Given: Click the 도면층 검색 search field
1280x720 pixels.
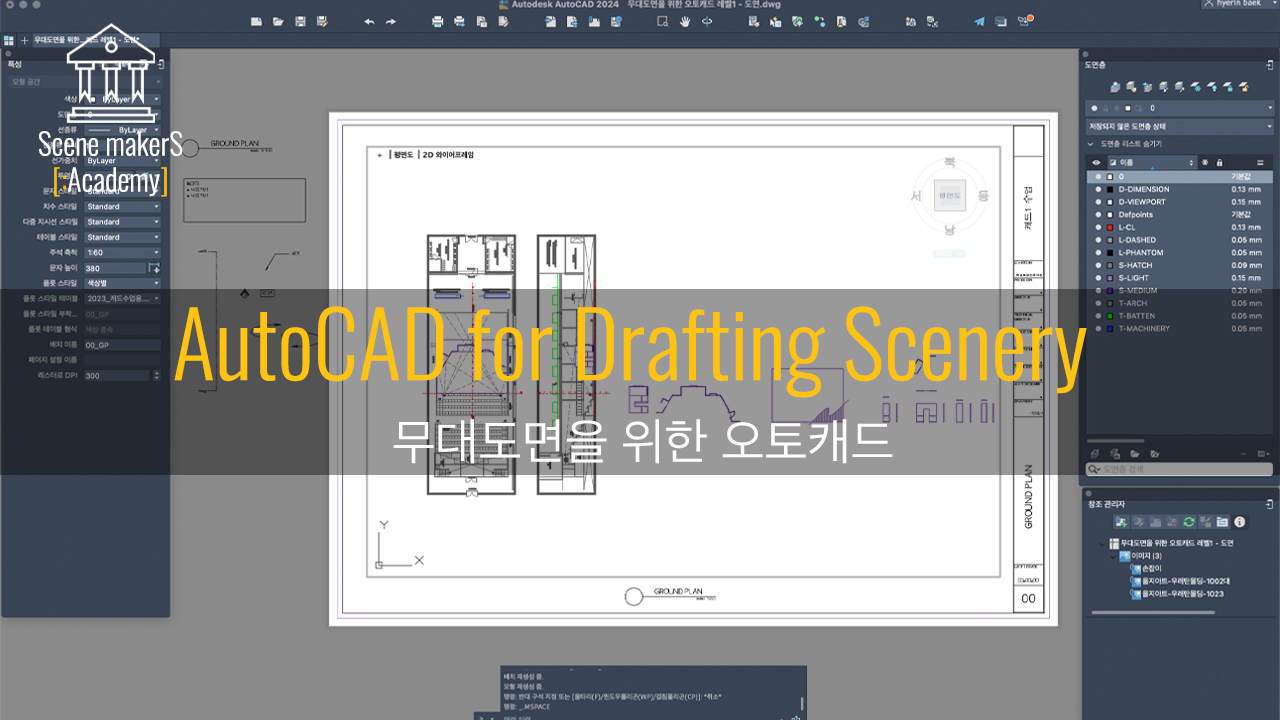Looking at the screenshot, I should tap(1180, 468).
